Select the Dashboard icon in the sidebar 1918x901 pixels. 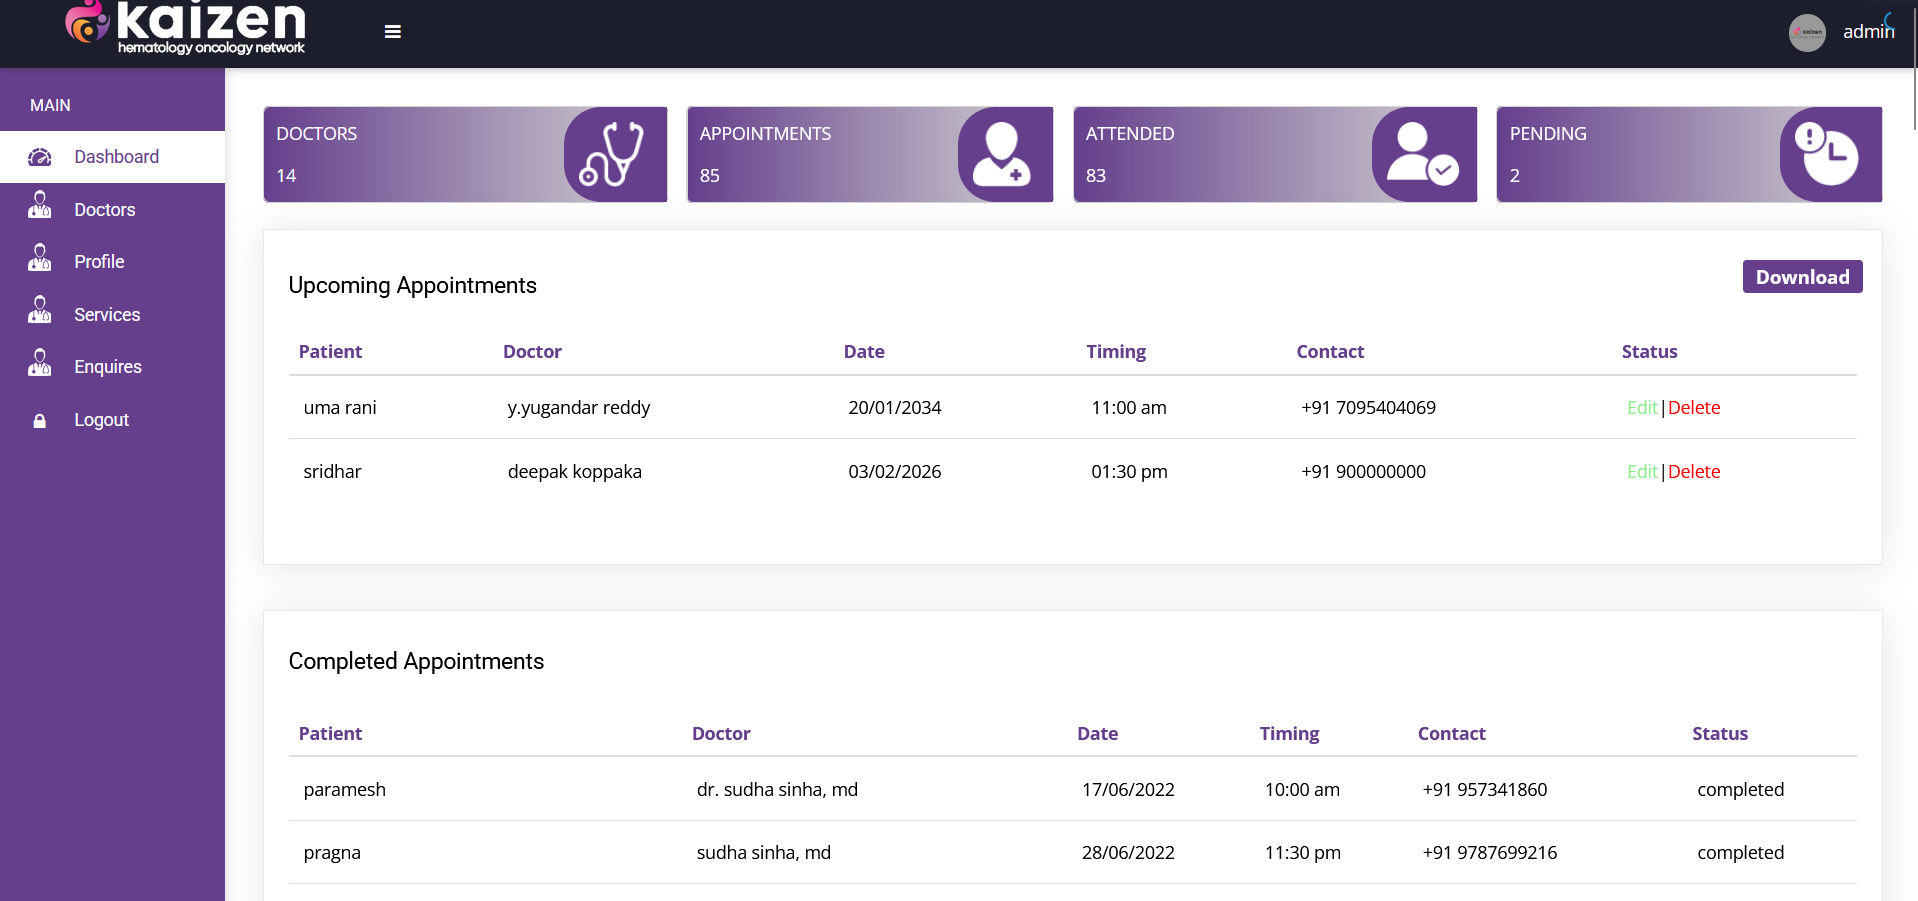[40, 157]
